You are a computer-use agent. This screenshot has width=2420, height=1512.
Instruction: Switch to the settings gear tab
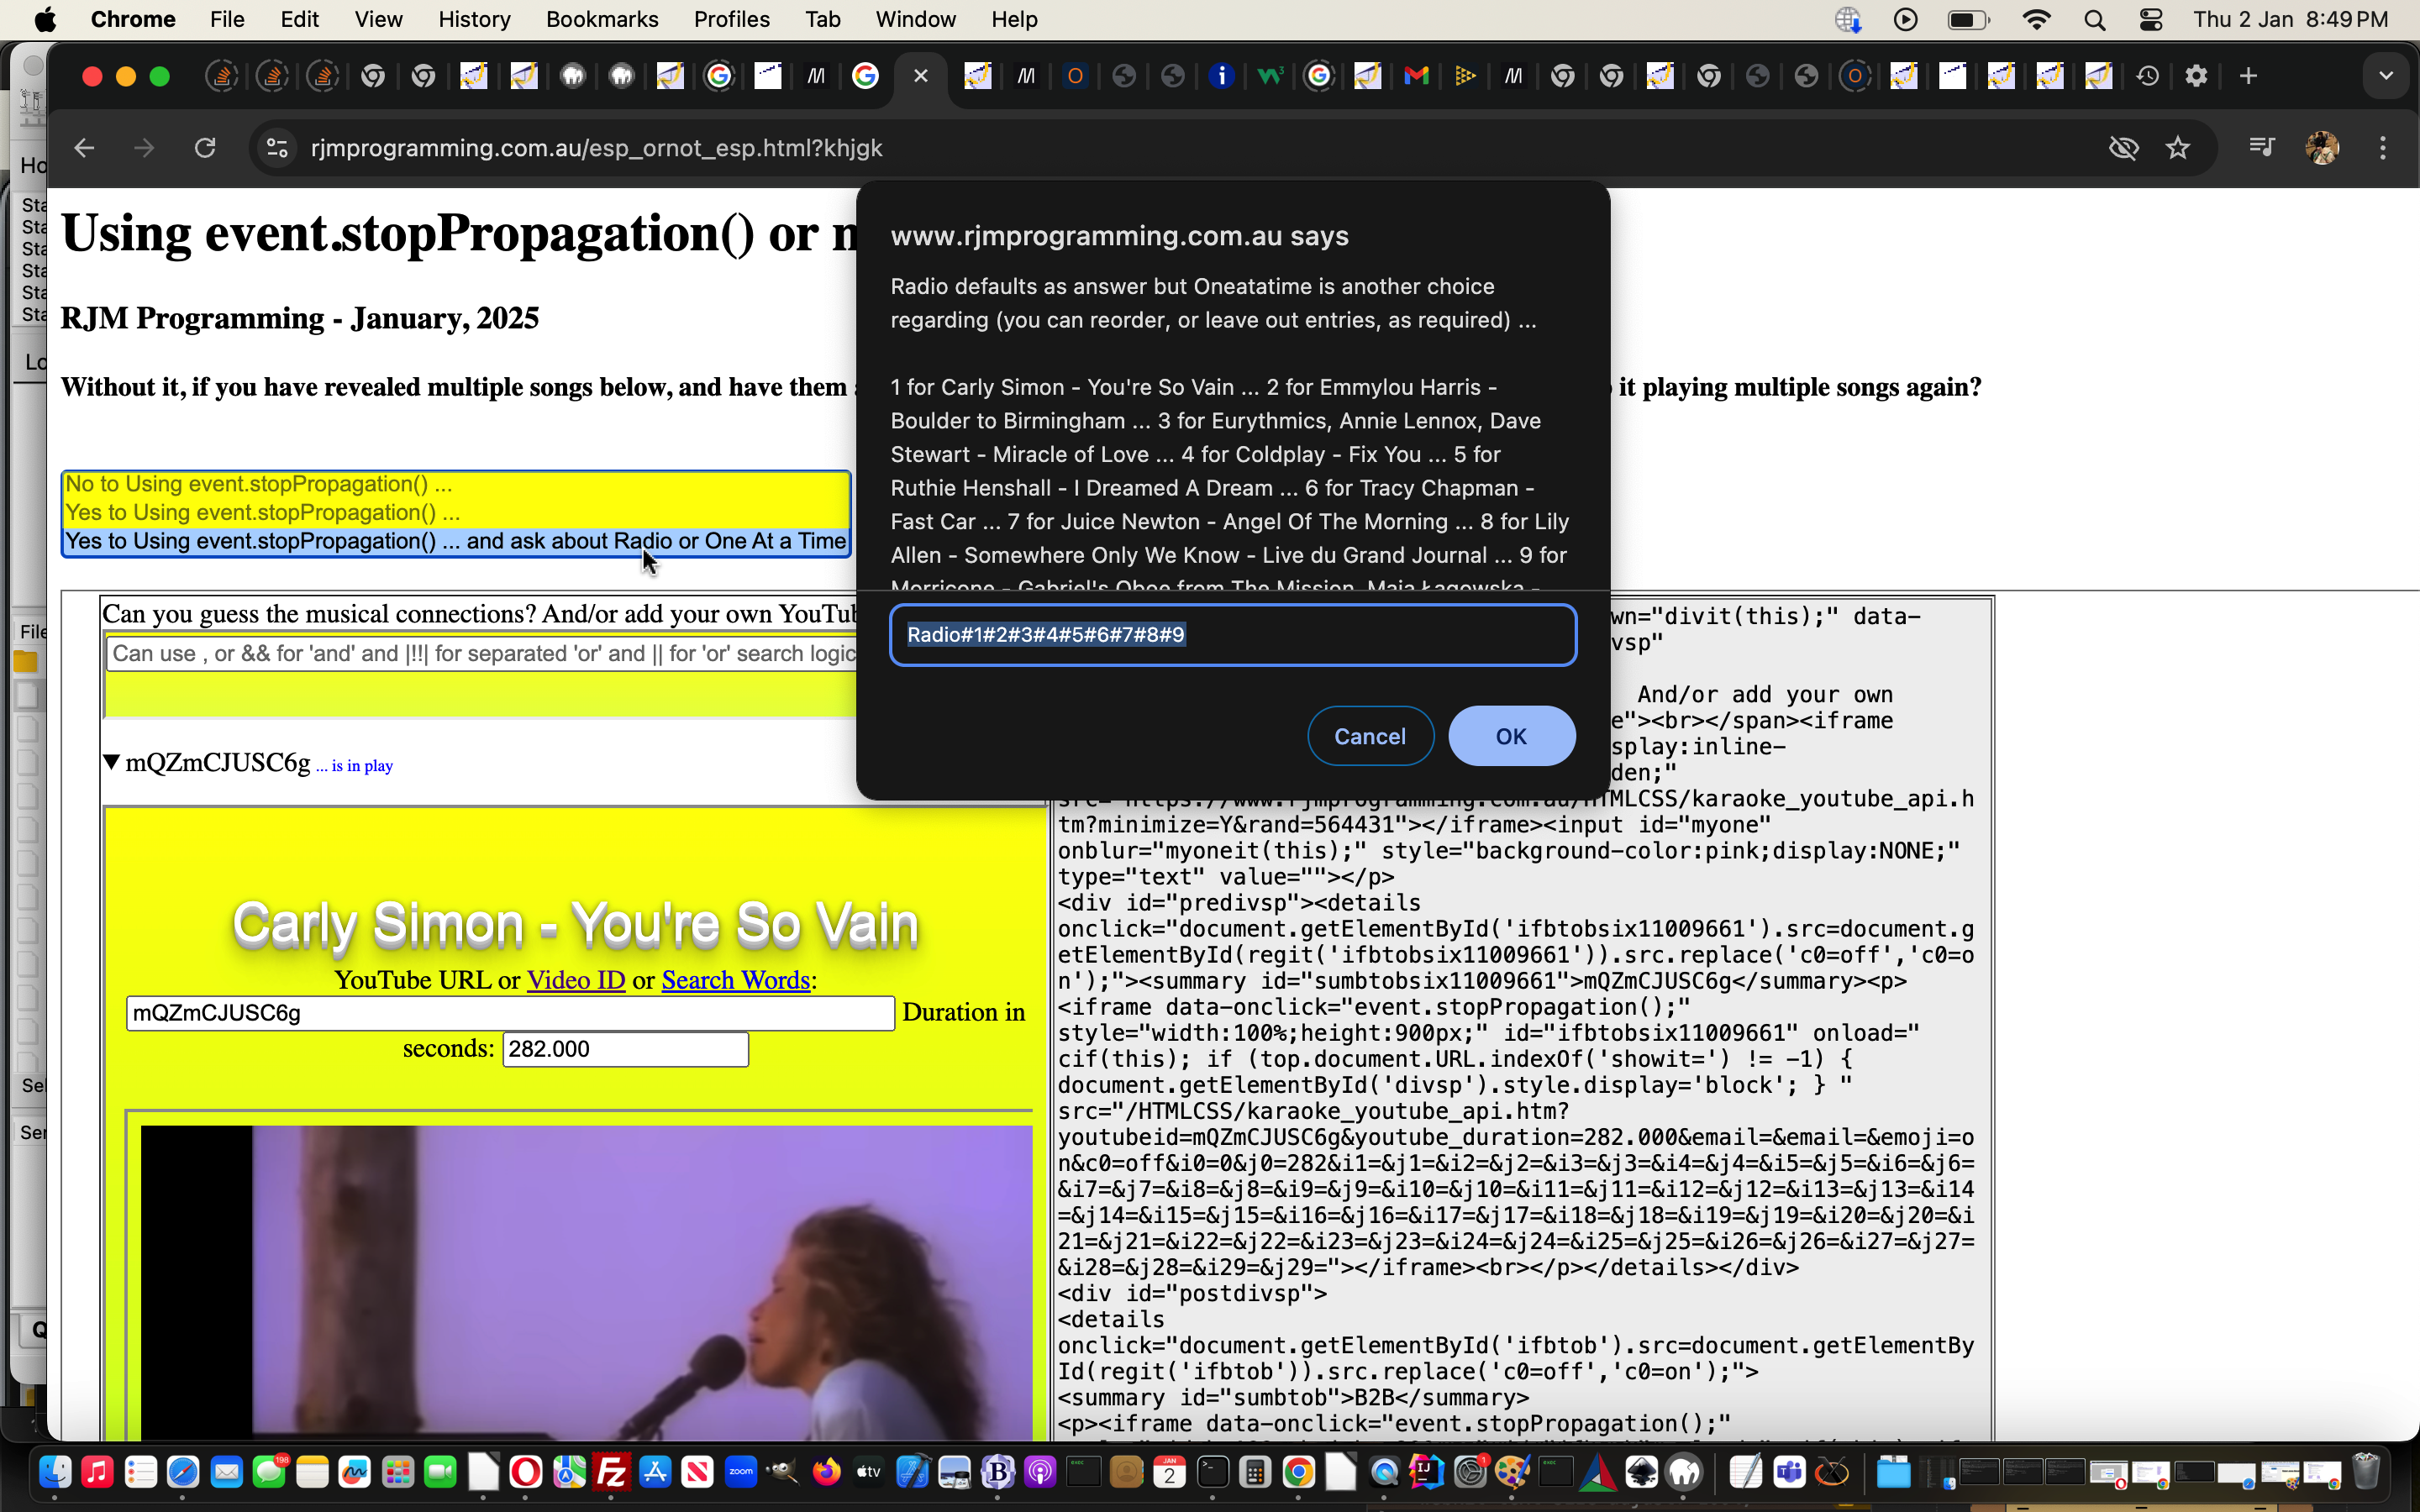coord(2196,76)
